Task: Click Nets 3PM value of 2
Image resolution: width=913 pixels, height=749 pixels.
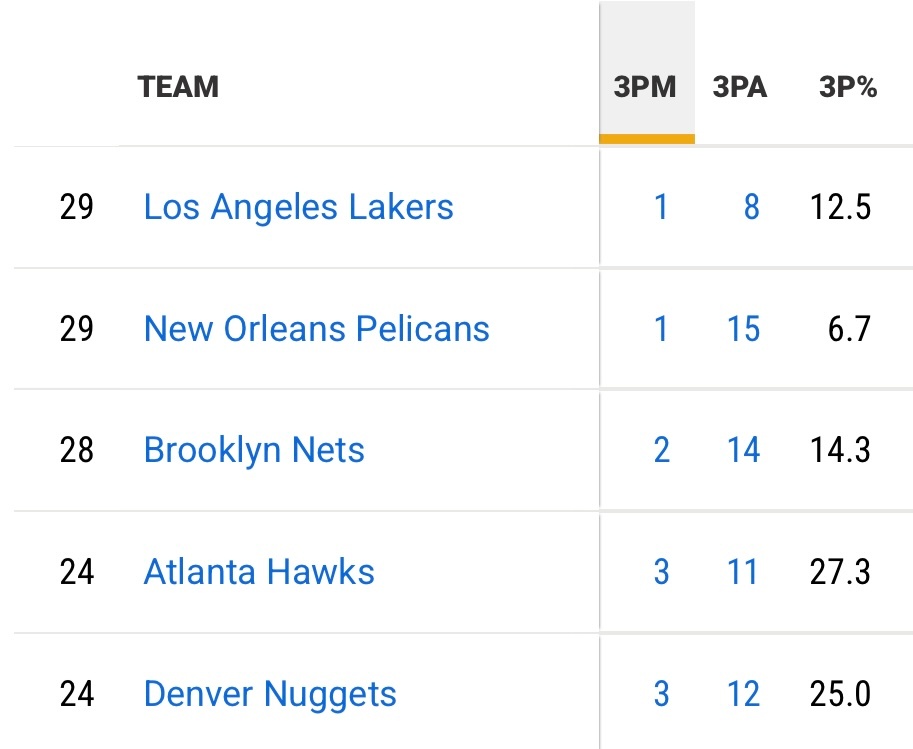Action: (x=661, y=450)
